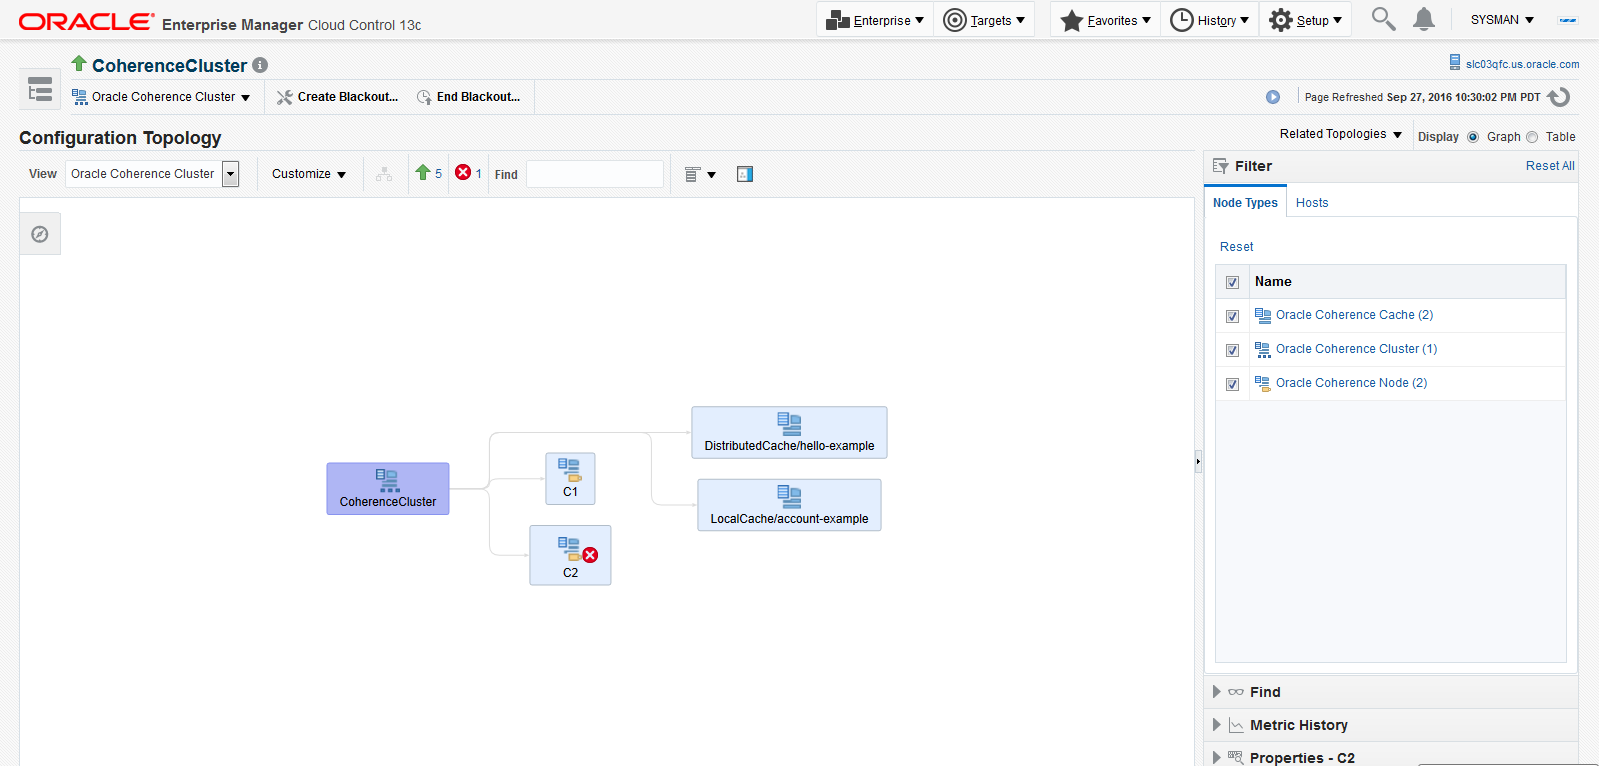Screen dimensions: 1600x766
Task: Toggle the overview panel icon
Action: click(x=745, y=174)
